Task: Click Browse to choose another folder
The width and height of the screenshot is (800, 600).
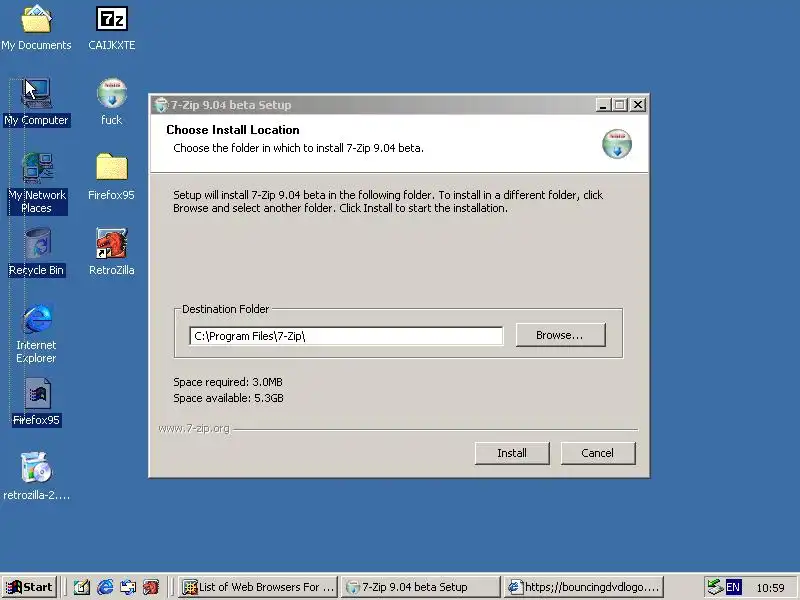Action: point(560,335)
